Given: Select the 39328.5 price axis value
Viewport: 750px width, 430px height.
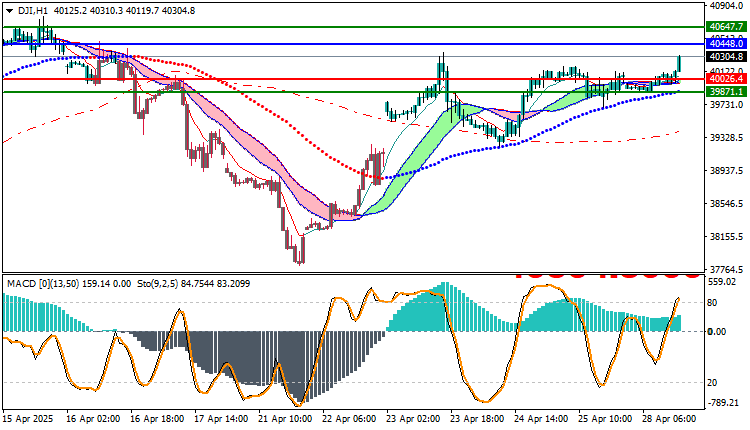Looking at the screenshot, I should [x=726, y=138].
